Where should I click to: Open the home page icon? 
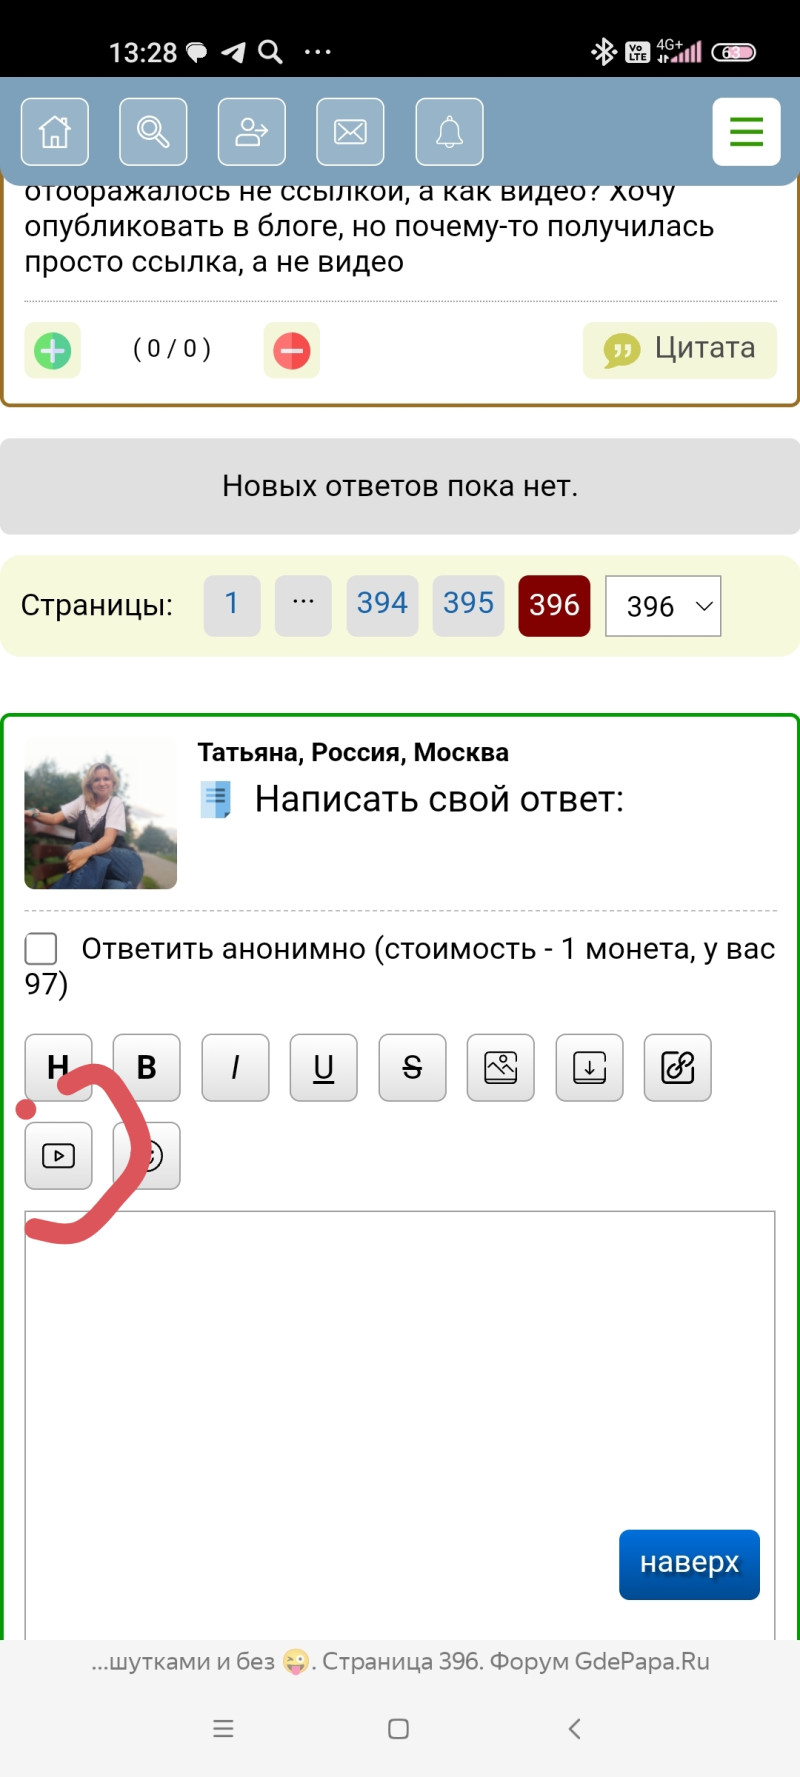[x=55, y=131]
